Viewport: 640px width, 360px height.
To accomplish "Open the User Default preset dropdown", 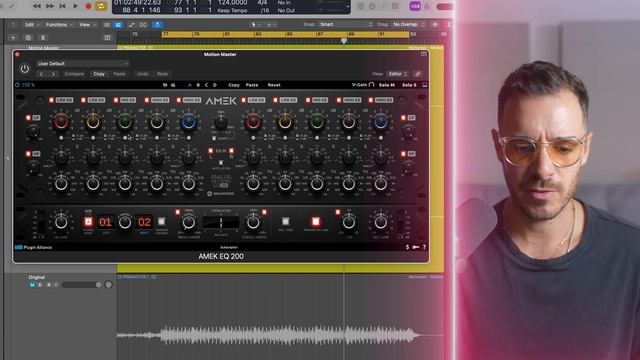I will [x=82, y=64].
